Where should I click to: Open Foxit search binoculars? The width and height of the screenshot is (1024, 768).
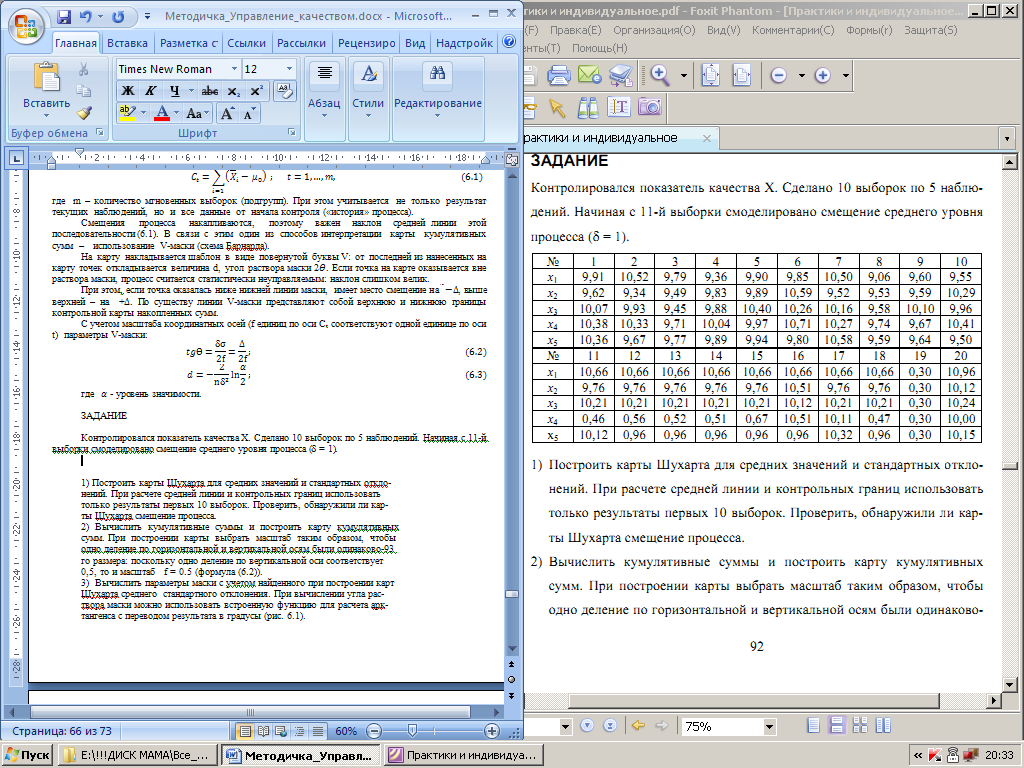588,107
